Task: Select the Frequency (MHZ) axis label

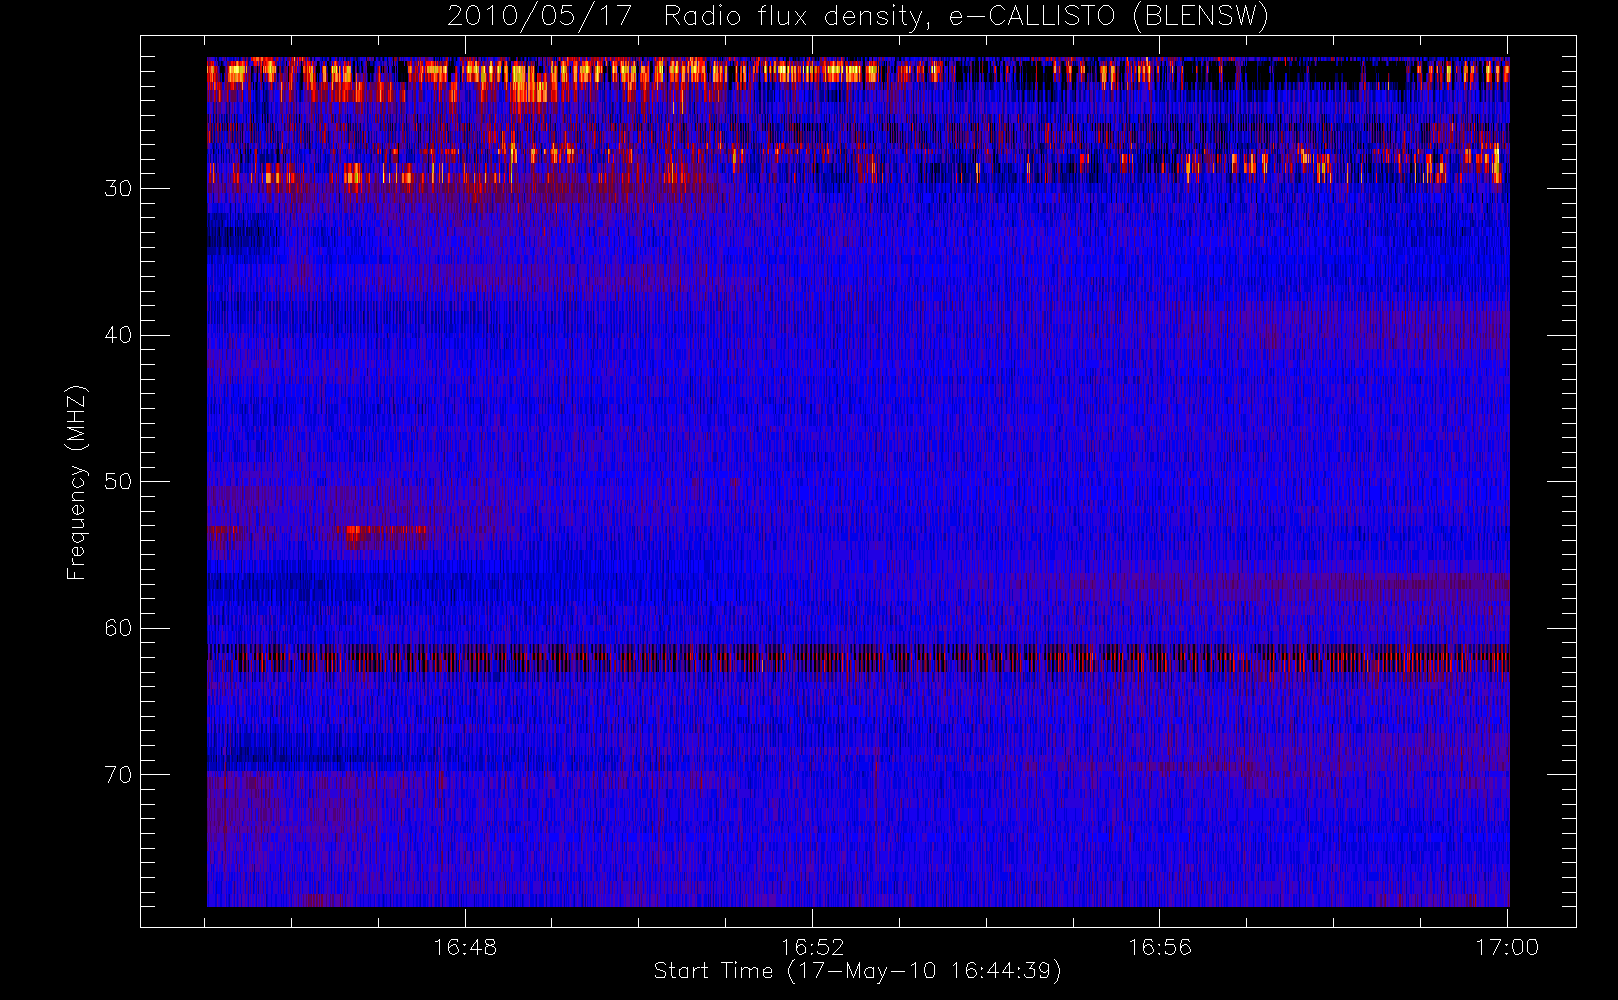Action: (x=77, y=482)
